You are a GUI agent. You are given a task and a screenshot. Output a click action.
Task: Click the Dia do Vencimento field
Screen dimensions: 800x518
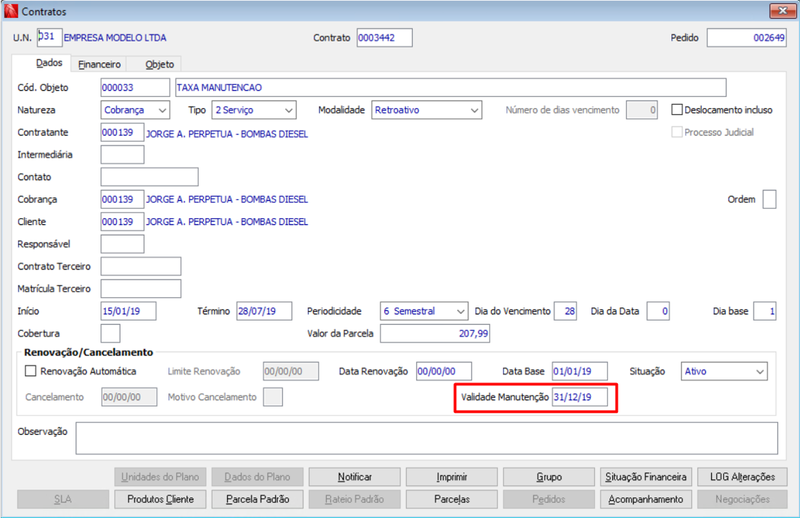point(565,311)
